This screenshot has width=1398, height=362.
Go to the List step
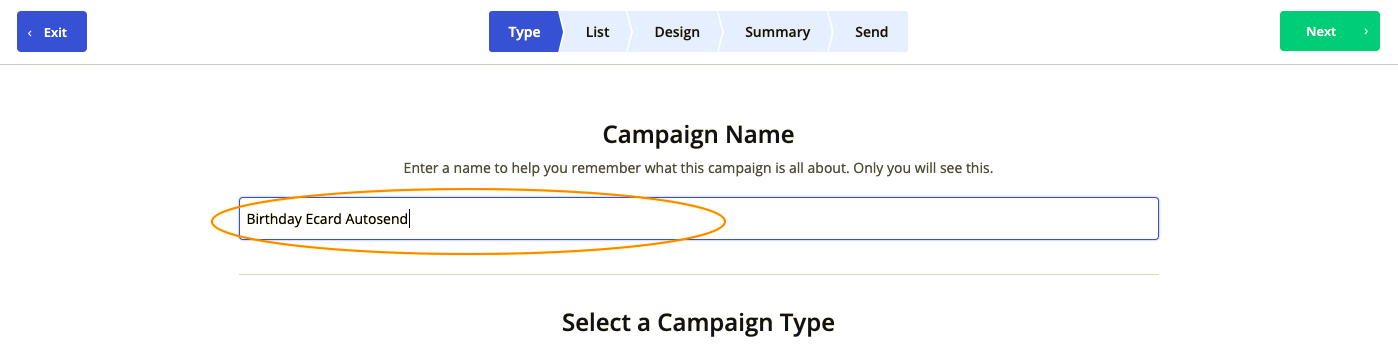tap(597, 32)
